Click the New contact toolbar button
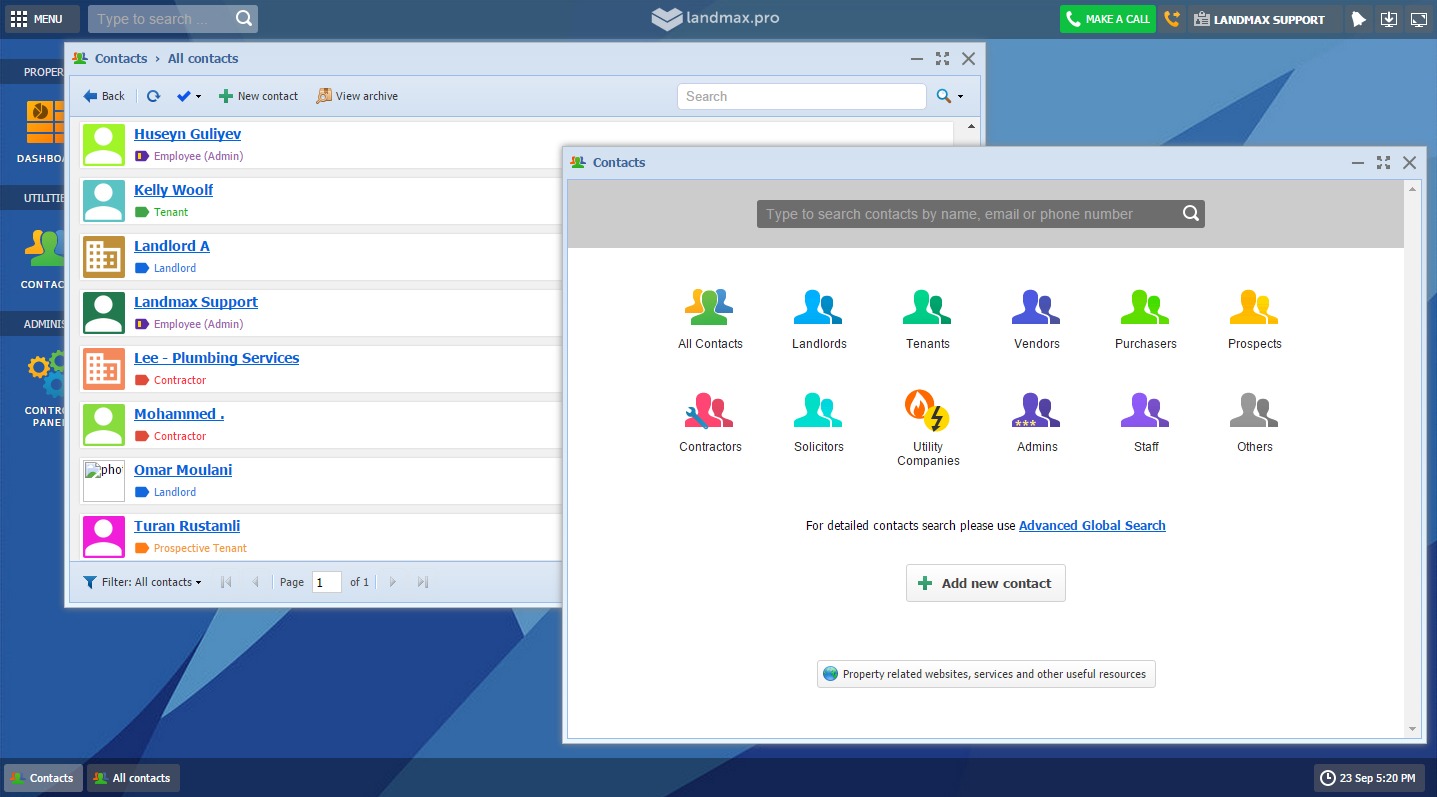 pos(258,96)
